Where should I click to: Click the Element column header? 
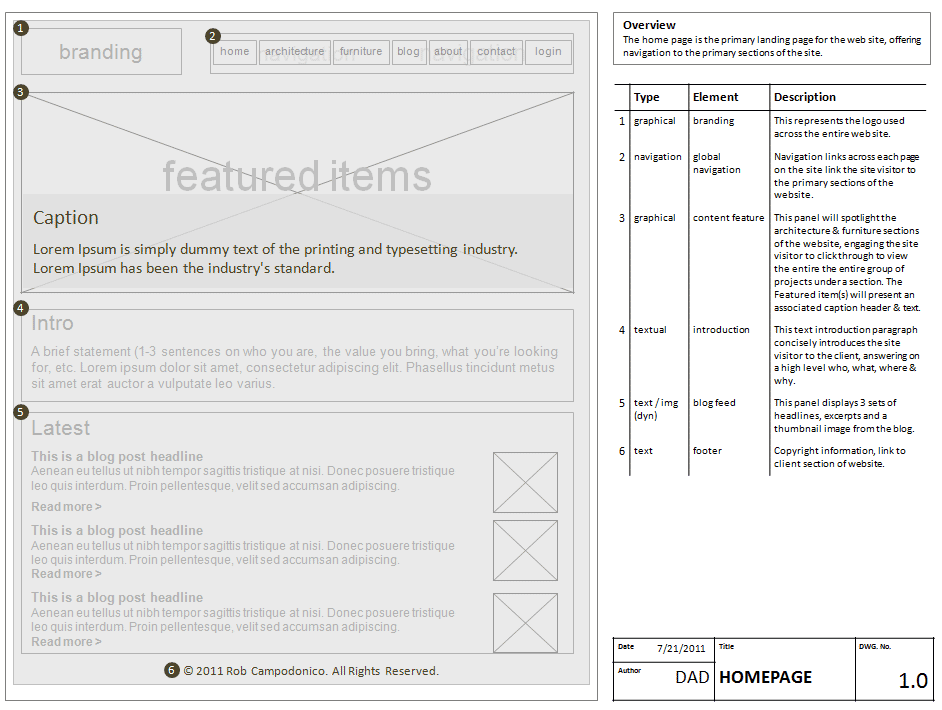(x=716, y=97)
